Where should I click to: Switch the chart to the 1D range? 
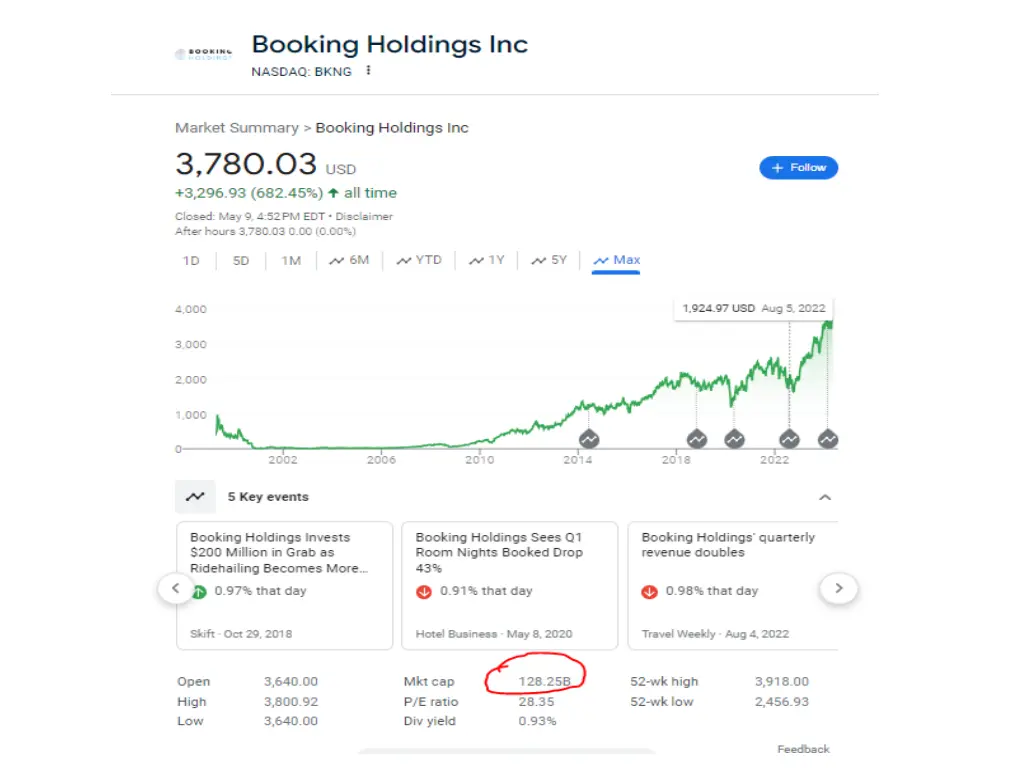coord(191,261)
